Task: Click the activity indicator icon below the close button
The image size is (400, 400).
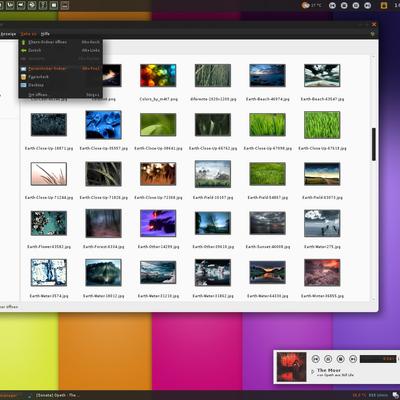Action: point(373,34)
